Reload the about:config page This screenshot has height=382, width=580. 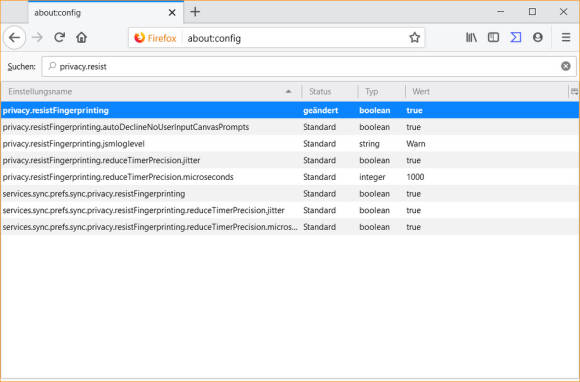(60, 37)
